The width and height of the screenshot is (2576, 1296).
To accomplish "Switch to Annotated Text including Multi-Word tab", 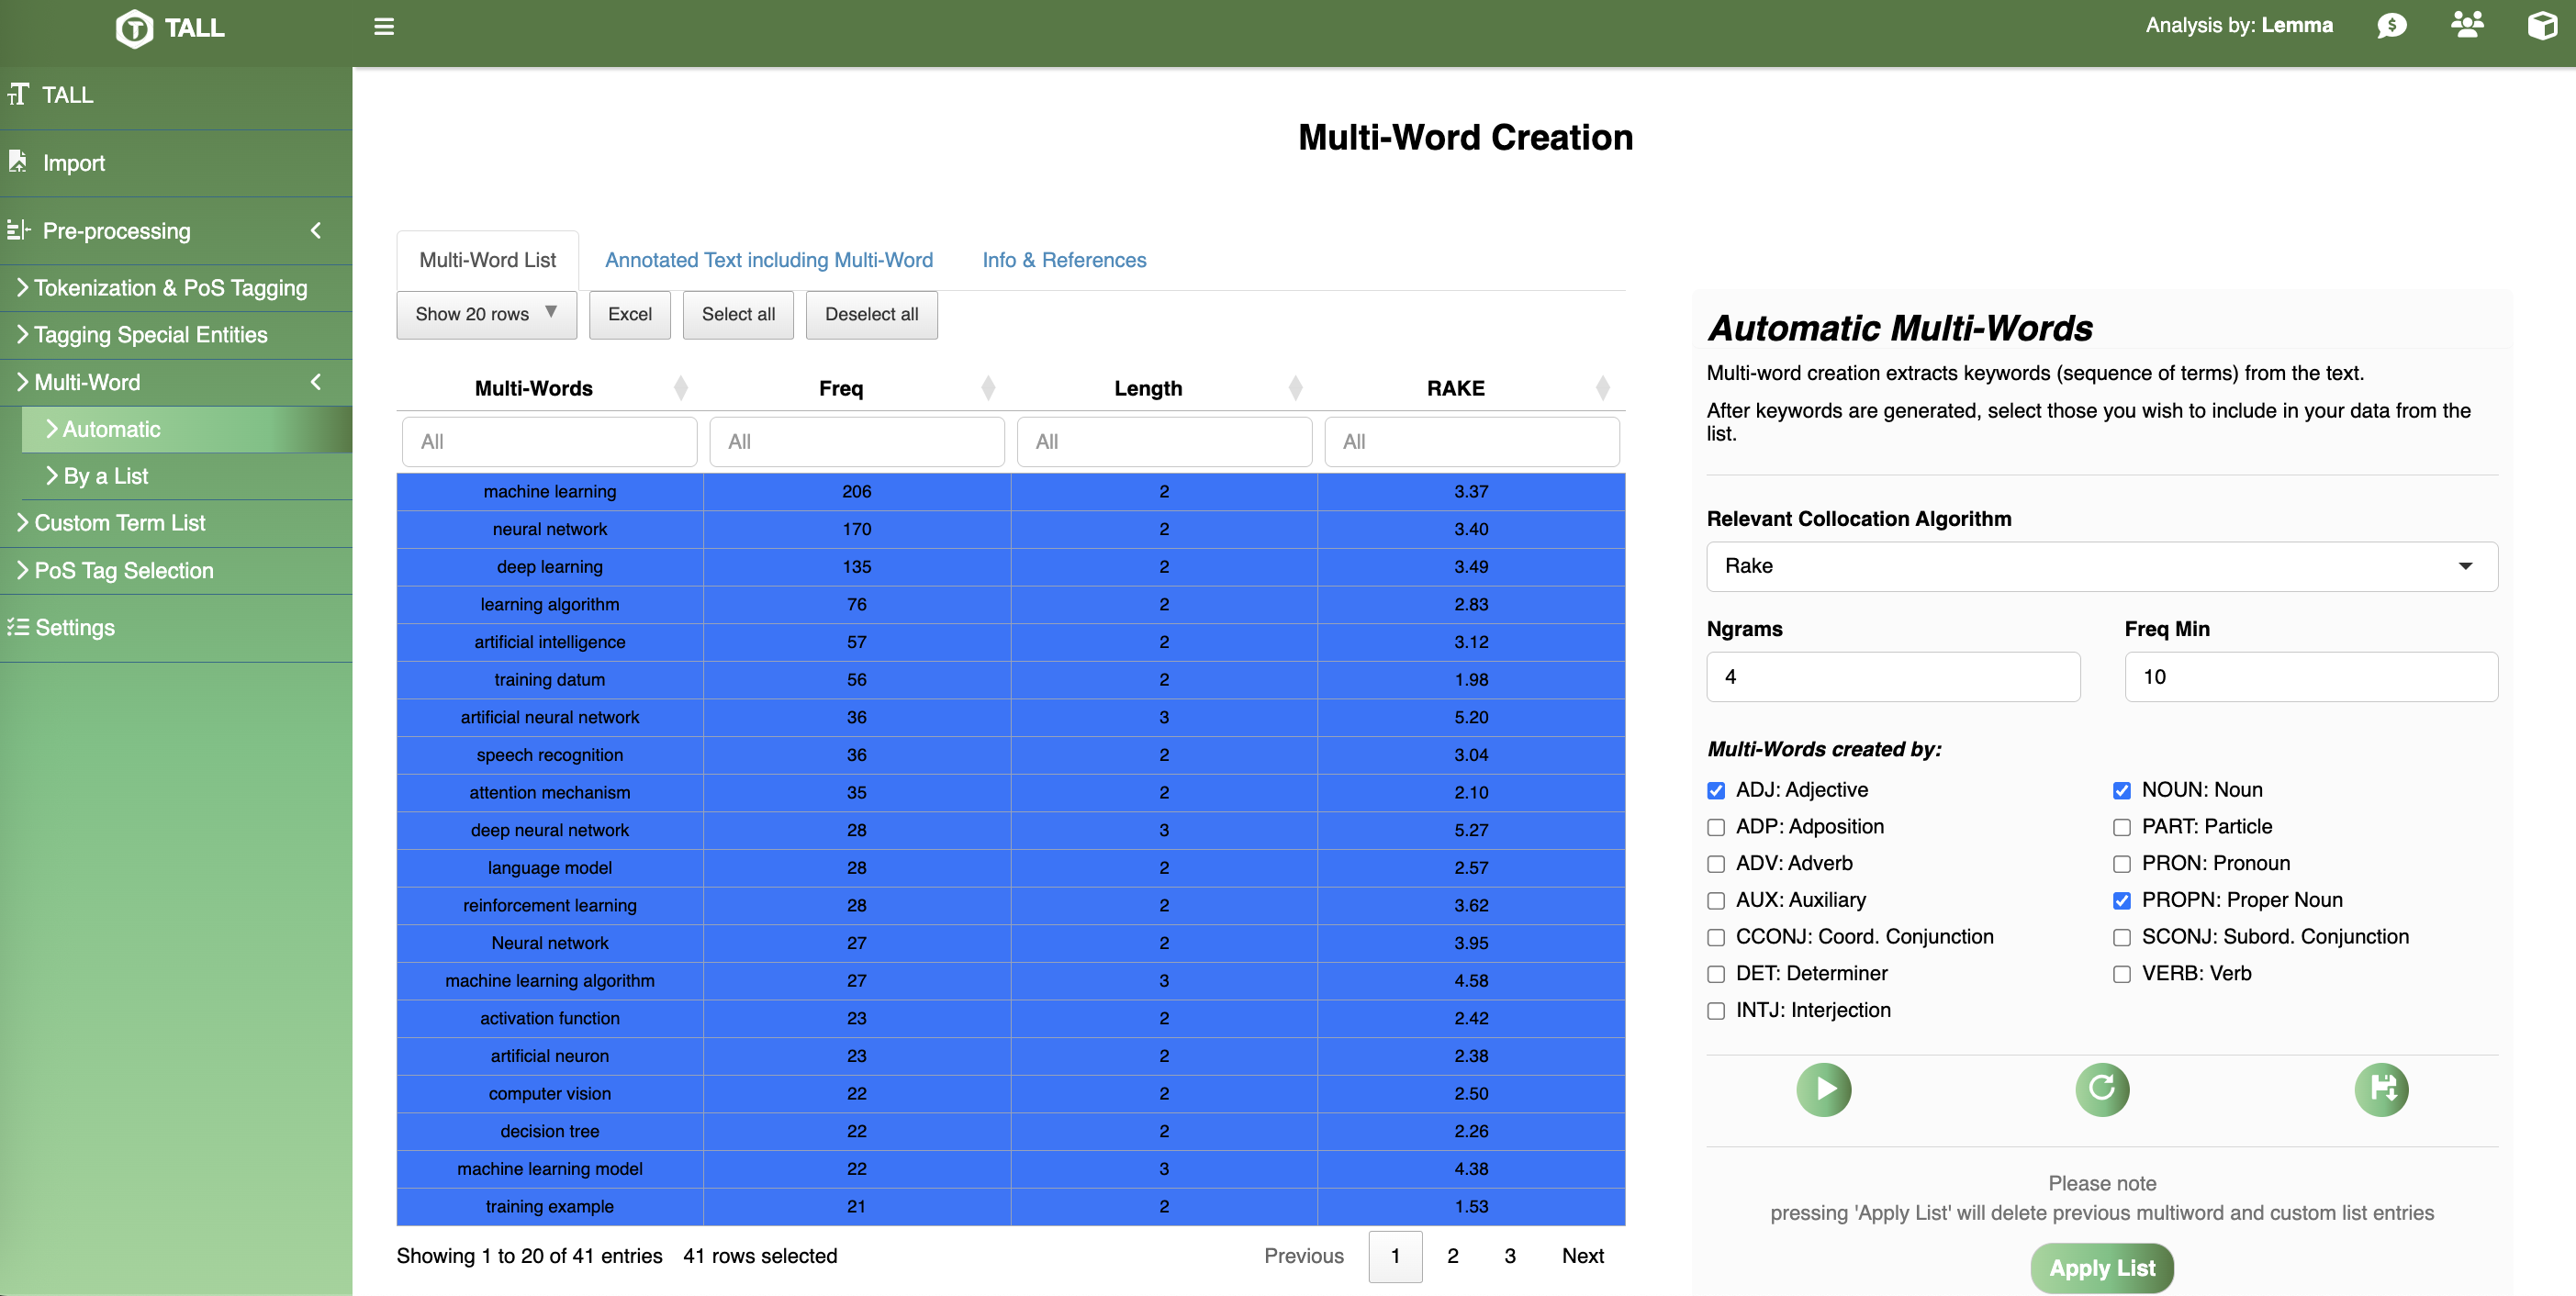I will click(x=768, y=260).
